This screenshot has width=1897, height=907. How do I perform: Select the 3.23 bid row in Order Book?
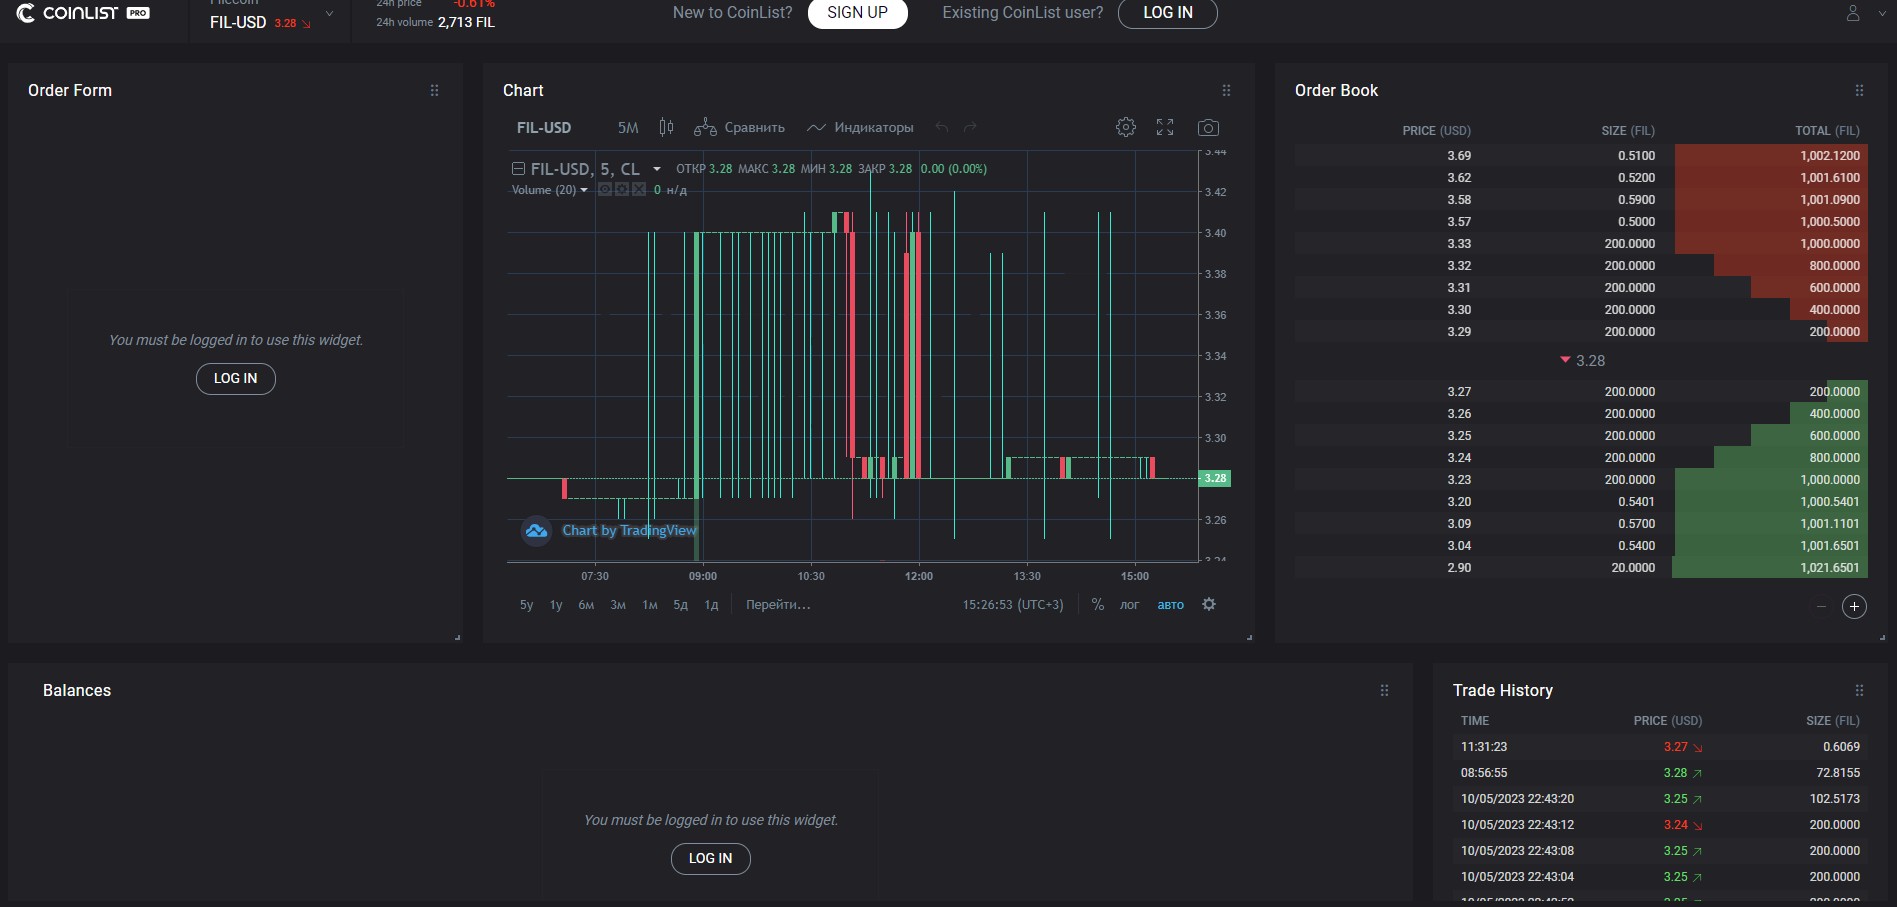pos(1581,479)
